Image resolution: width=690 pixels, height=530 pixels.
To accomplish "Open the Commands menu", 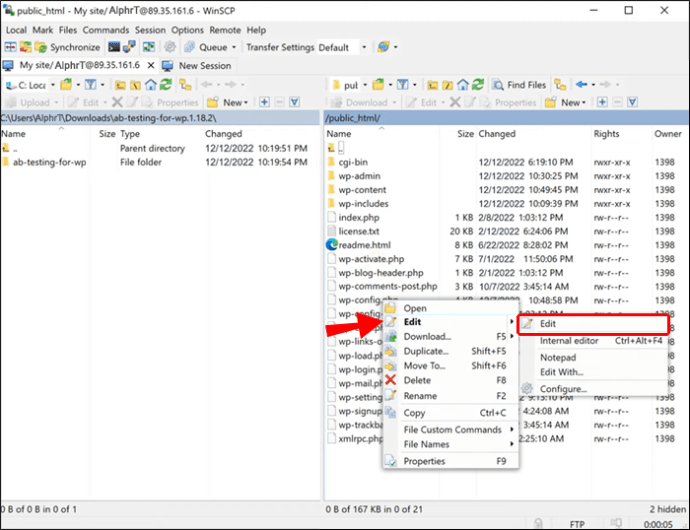I will tap(106, 30).
